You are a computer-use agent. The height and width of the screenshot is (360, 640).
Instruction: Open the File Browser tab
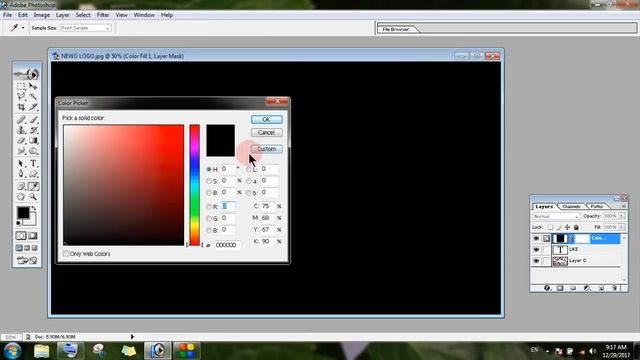pyautogui.click(x=396, y=29)
